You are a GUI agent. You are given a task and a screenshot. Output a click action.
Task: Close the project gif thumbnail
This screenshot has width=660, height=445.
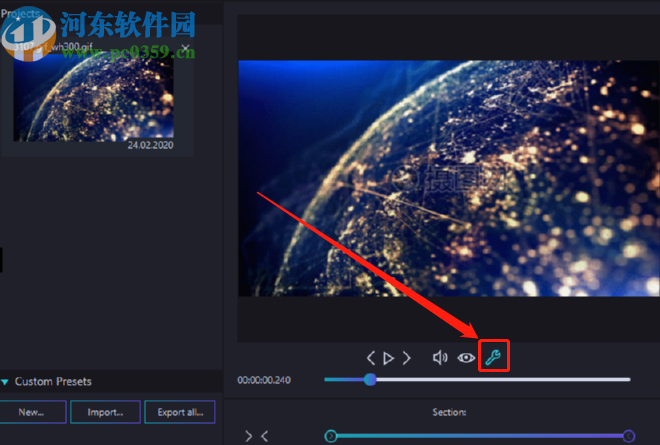point(185,48)
